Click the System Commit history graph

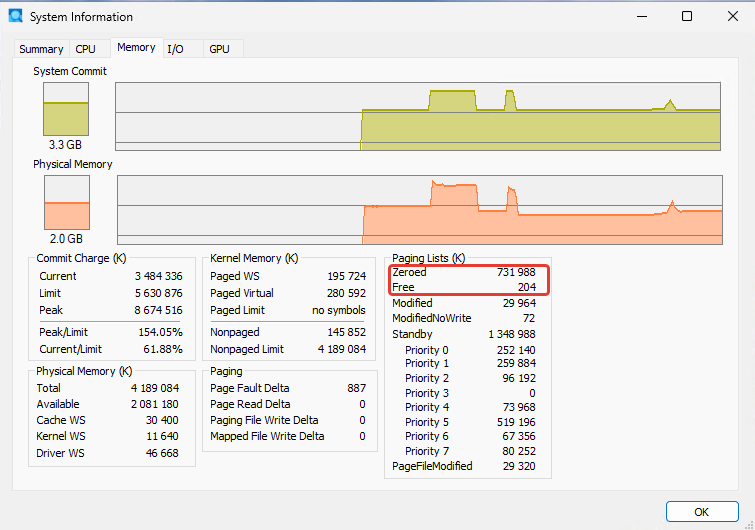[x=418, y=116]
